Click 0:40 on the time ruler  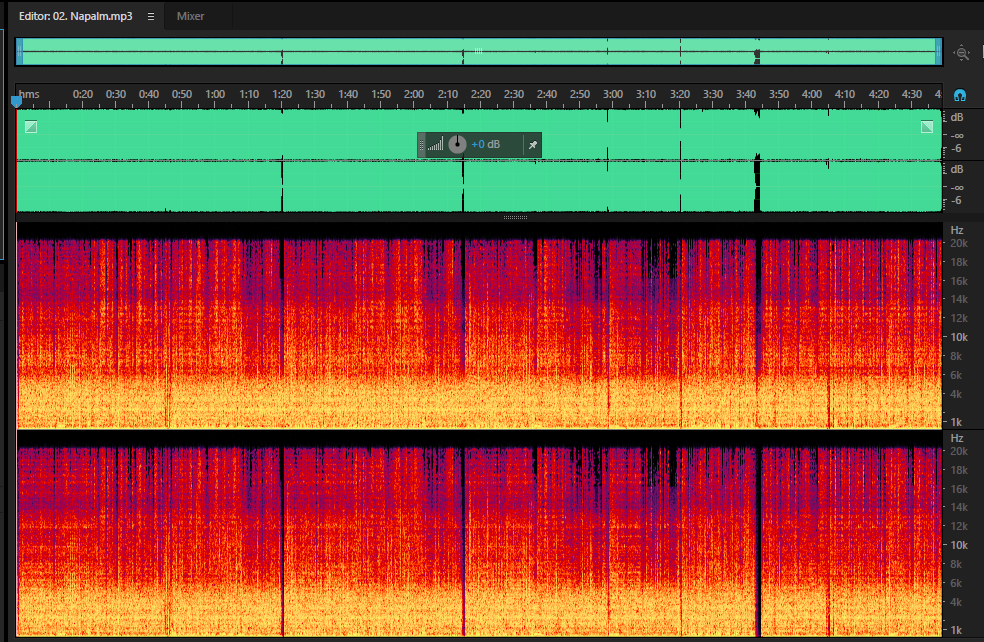[149, 94]
